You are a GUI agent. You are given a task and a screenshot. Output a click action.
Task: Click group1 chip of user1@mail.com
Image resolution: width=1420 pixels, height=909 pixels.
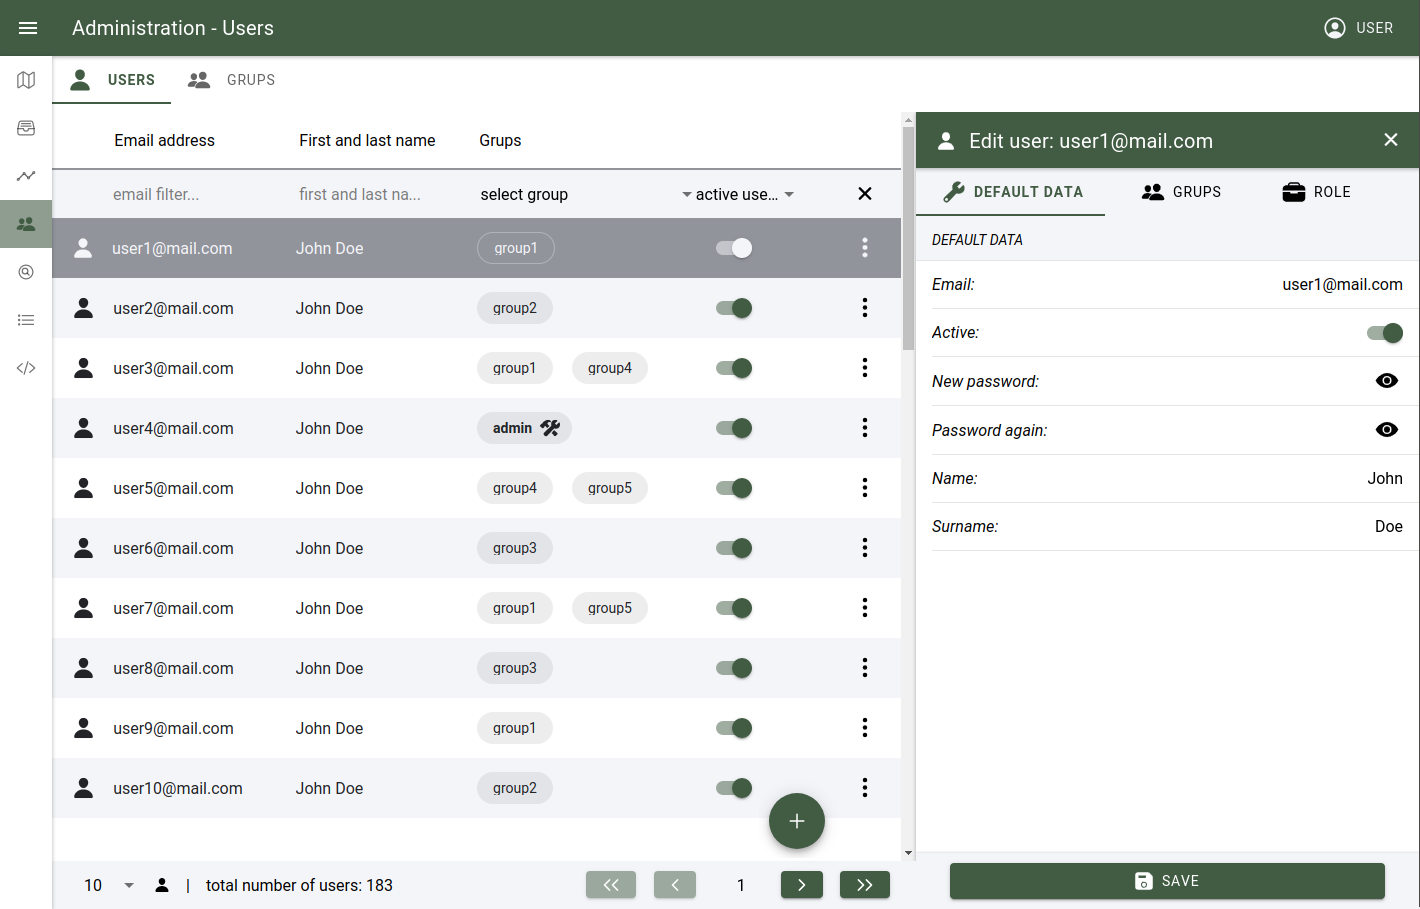(516, 248)
